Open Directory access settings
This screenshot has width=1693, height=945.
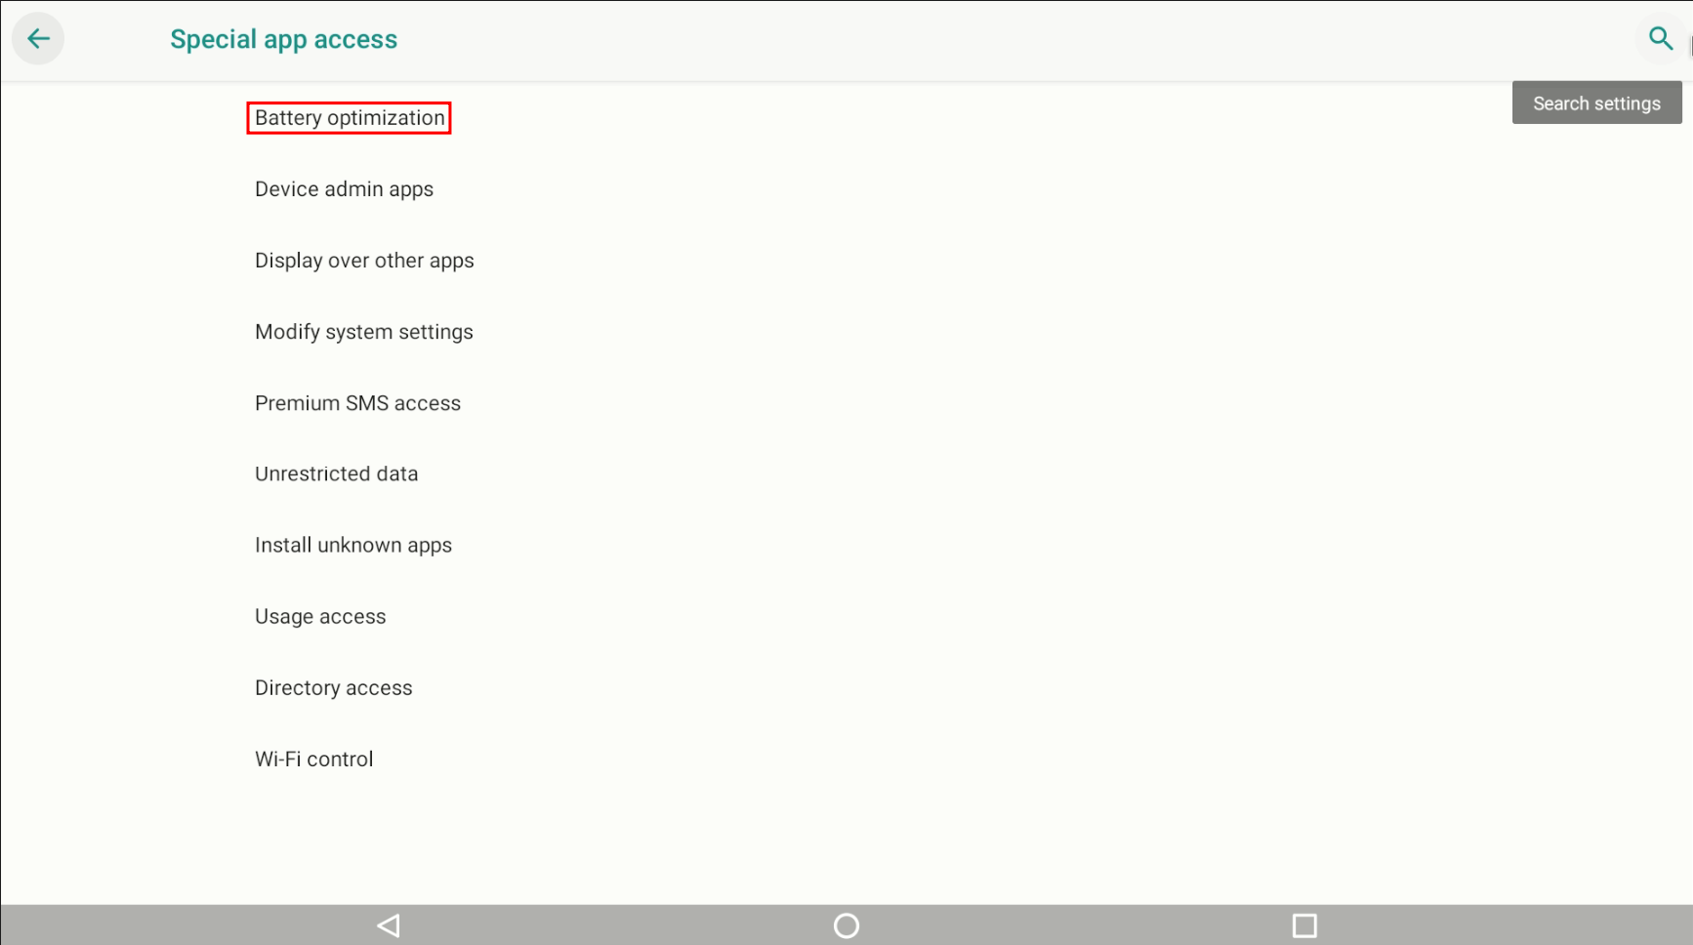[x=333, y=688]
